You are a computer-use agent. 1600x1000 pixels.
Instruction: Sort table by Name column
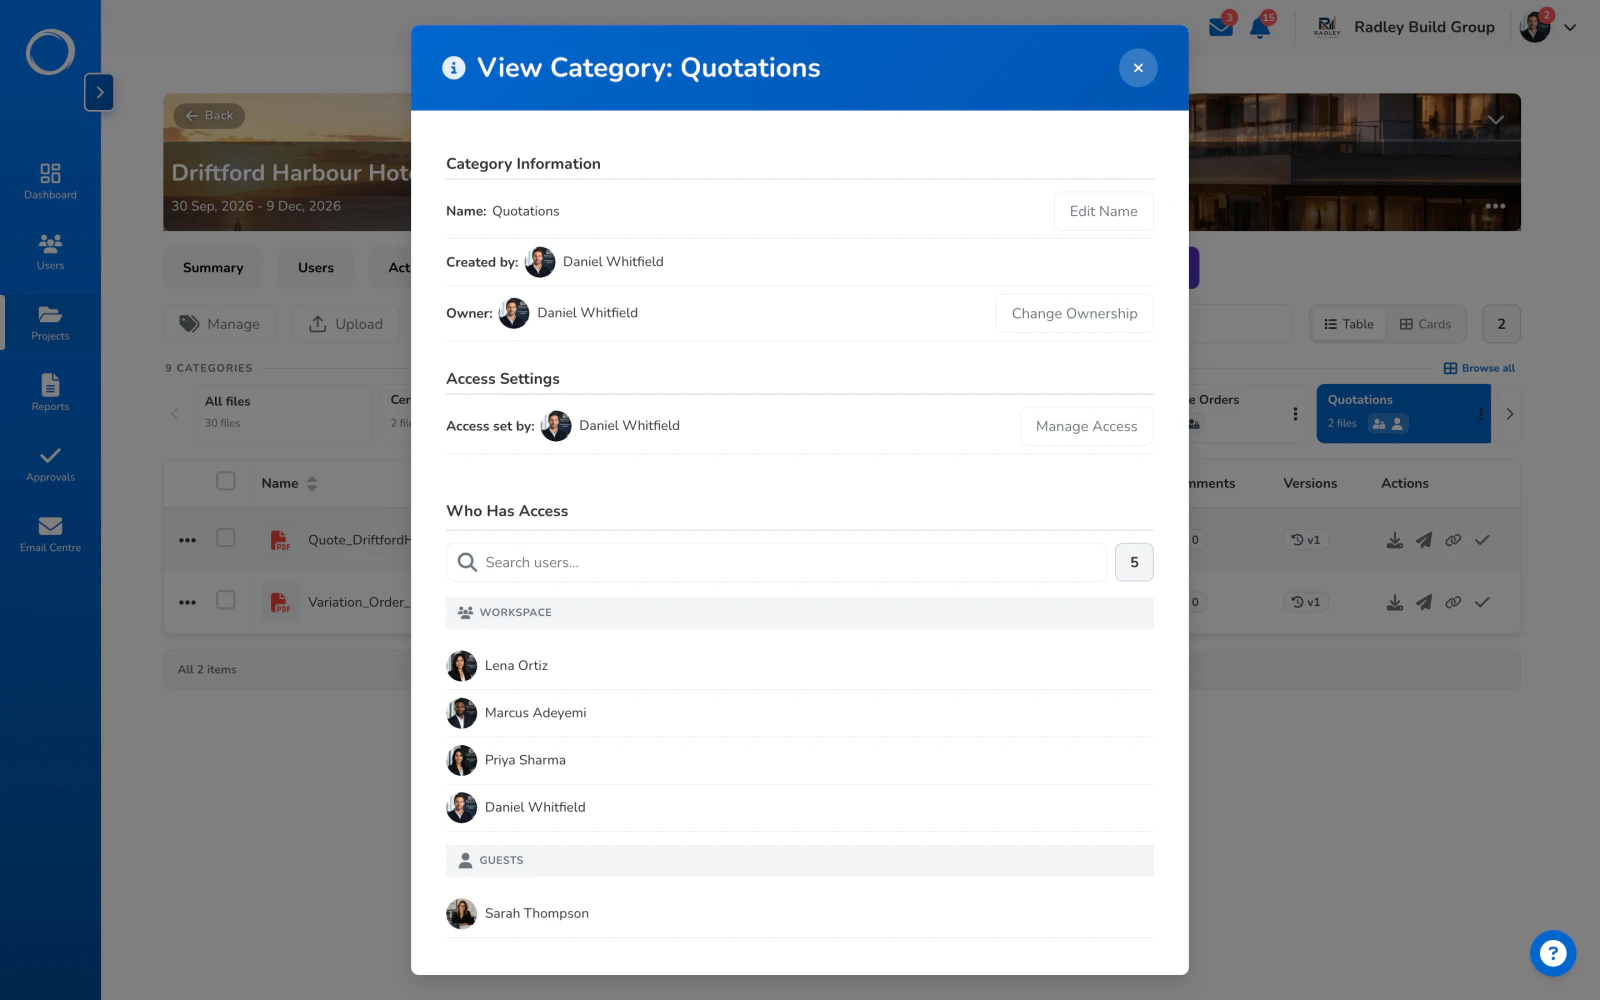[x=290, y=483]
